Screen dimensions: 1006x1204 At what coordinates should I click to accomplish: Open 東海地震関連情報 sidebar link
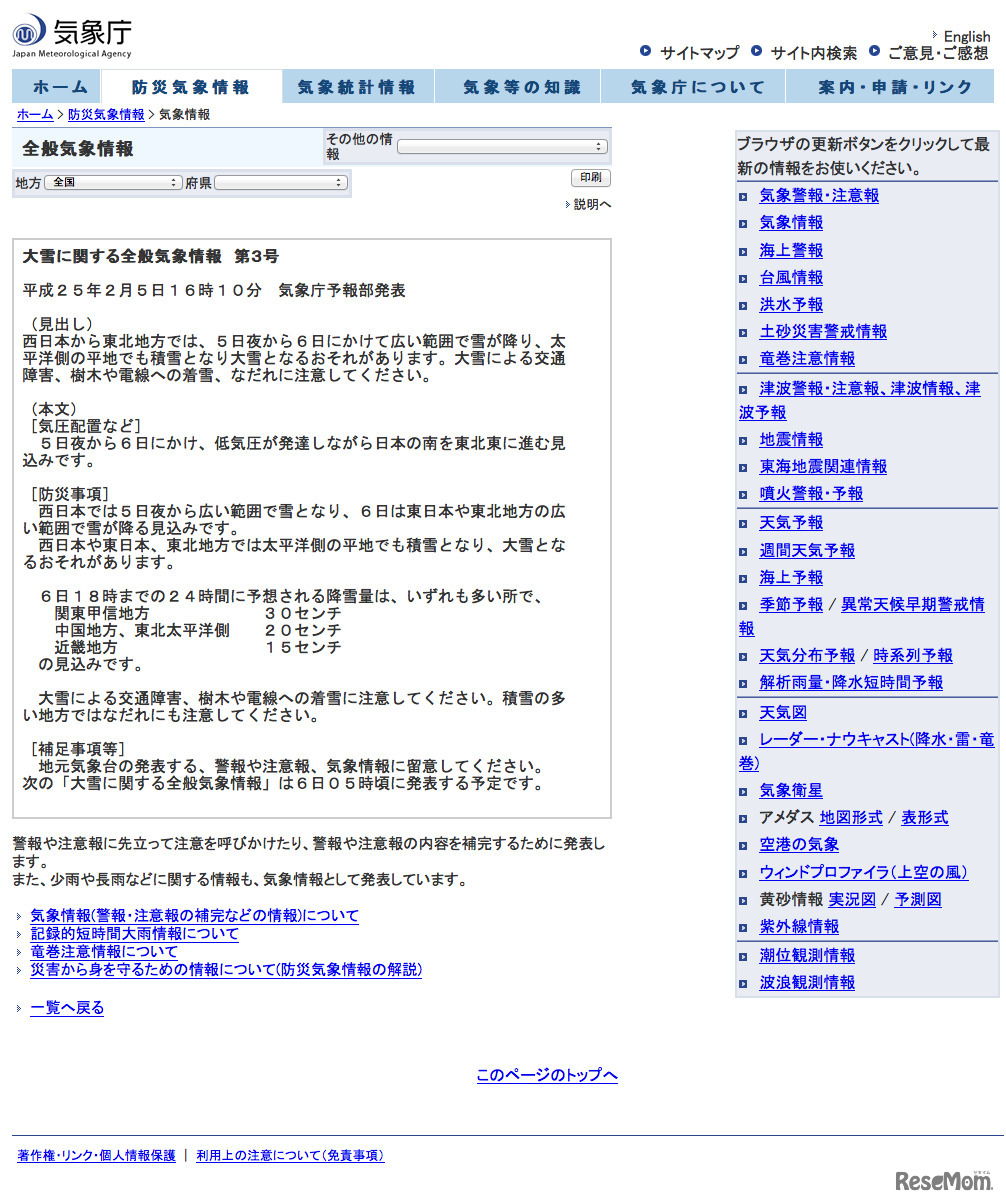click(823, 467)
